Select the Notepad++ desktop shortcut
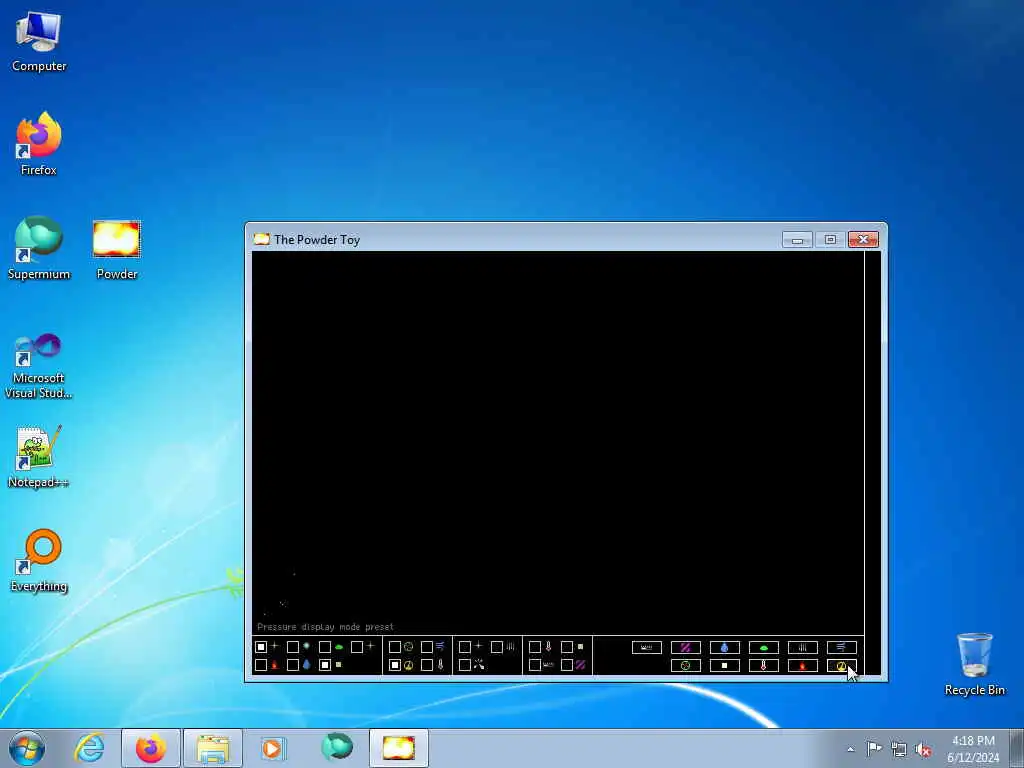 [39, 456]
